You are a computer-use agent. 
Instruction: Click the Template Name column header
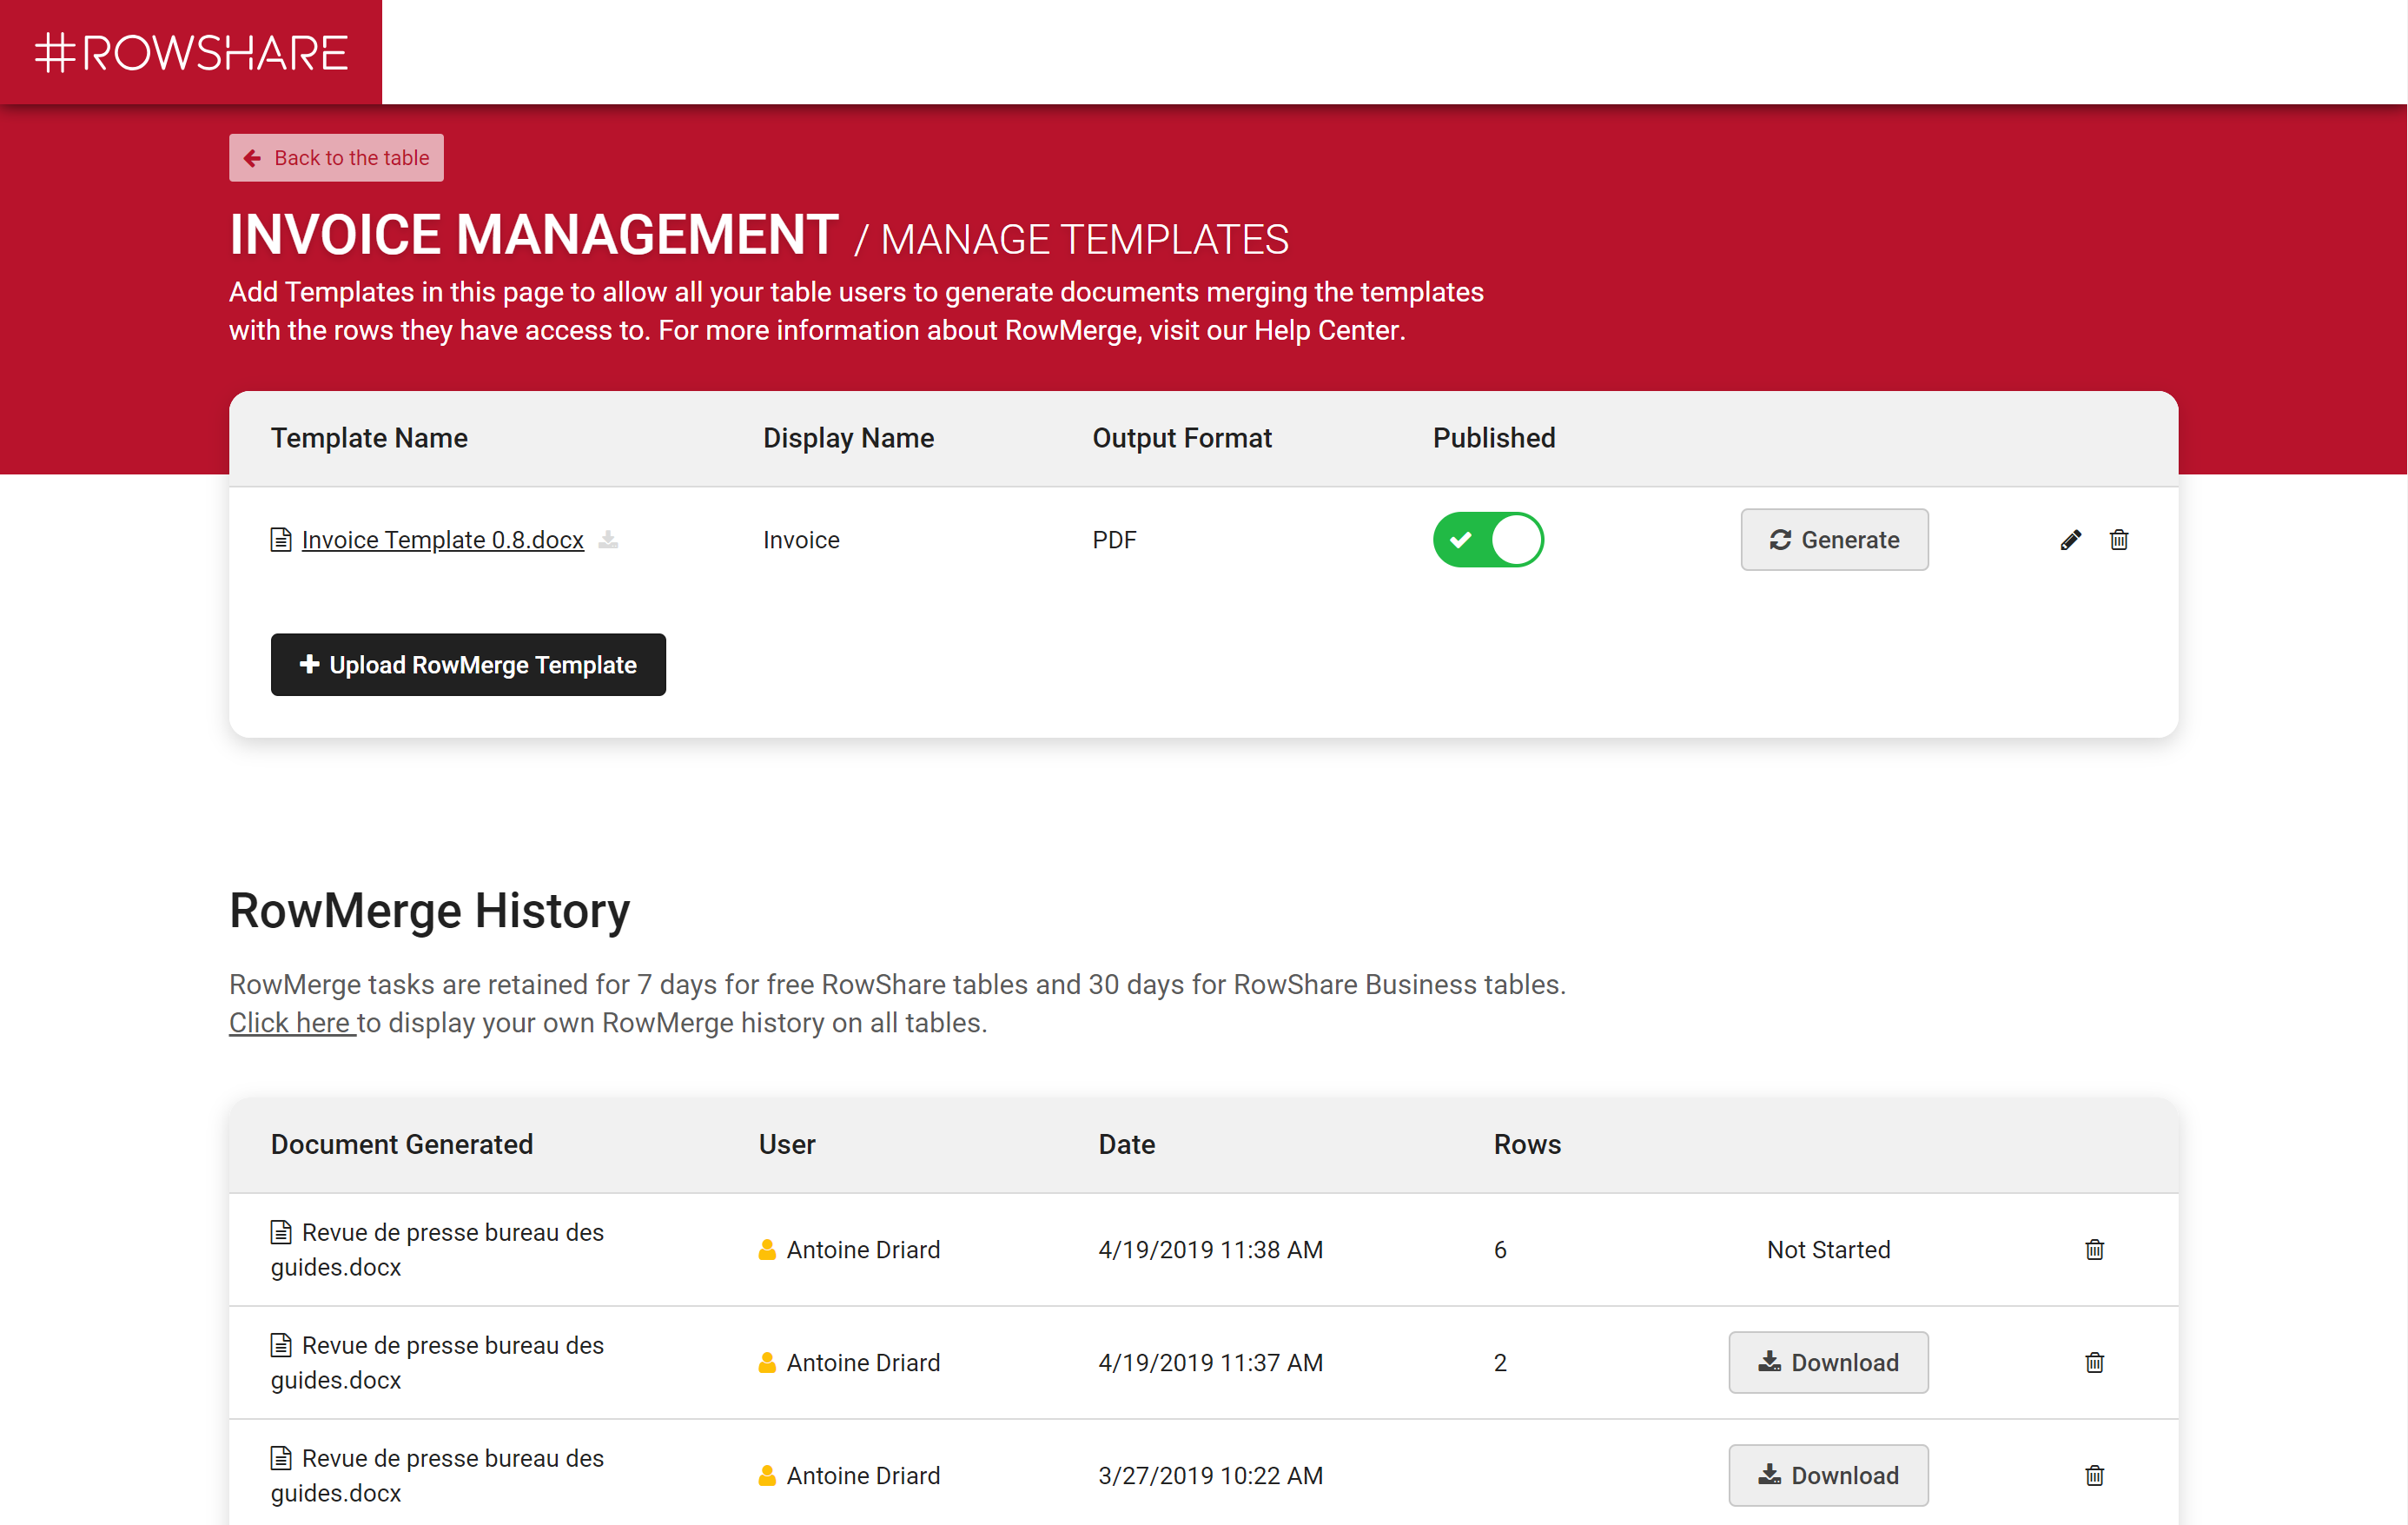click(369, 438)
